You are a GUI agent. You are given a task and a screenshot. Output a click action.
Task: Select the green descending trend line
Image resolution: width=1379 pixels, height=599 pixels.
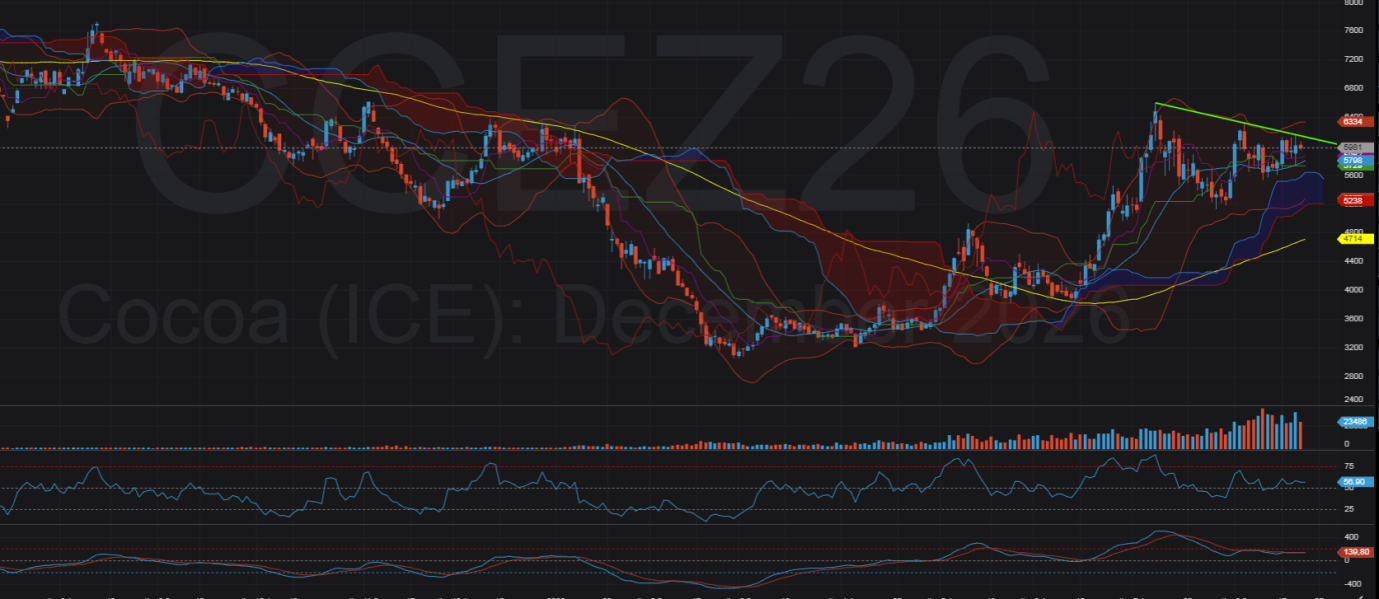pyautogui.click(x=1245, y=124)
